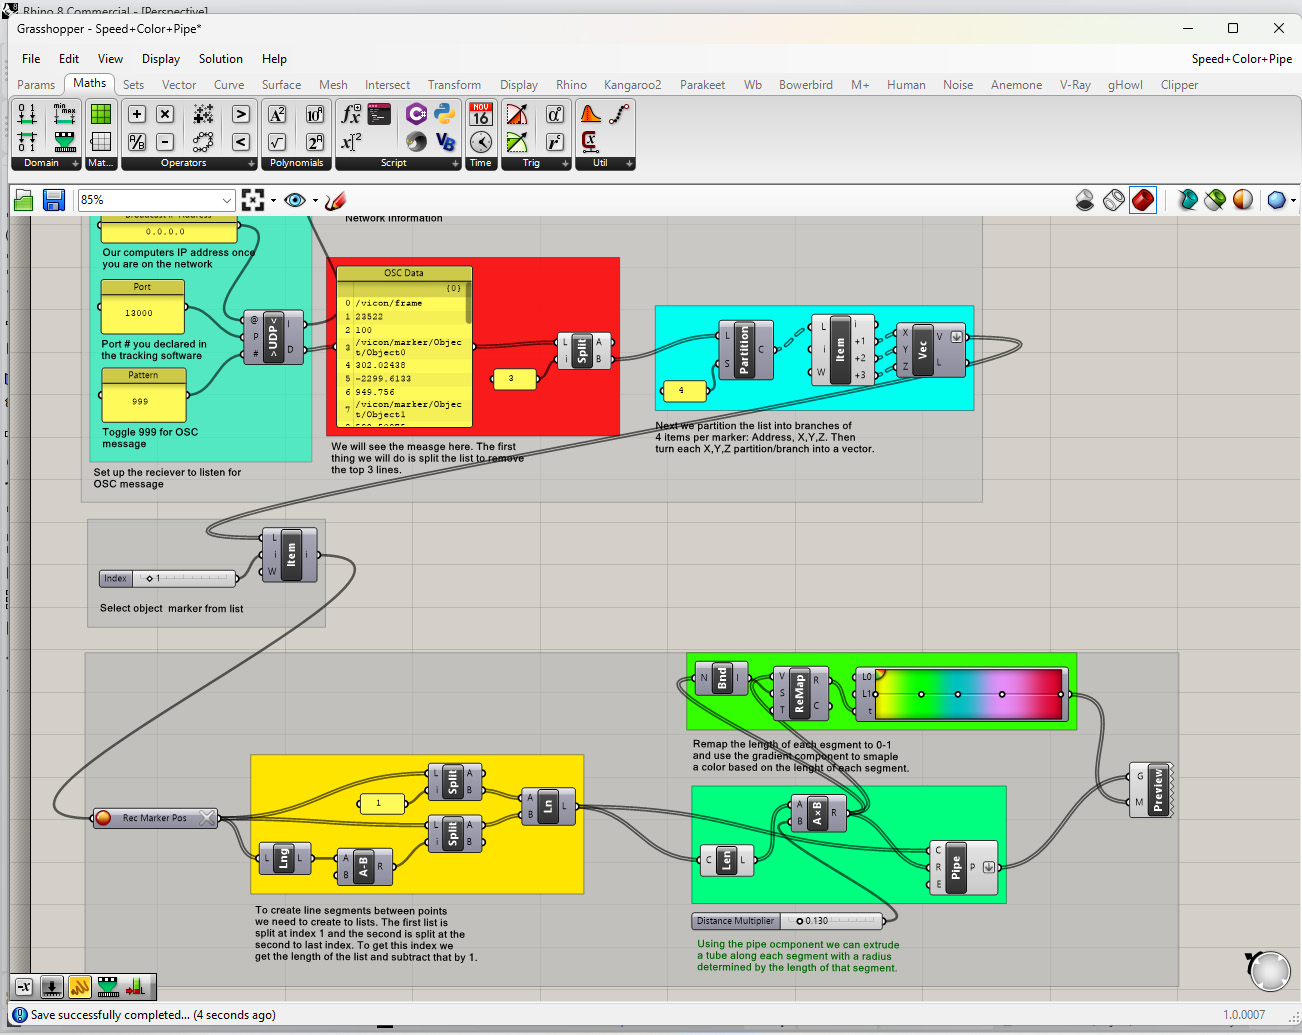Click the Pipe component
Viewport: 1302px width, 1035px height.
(956, 867)
